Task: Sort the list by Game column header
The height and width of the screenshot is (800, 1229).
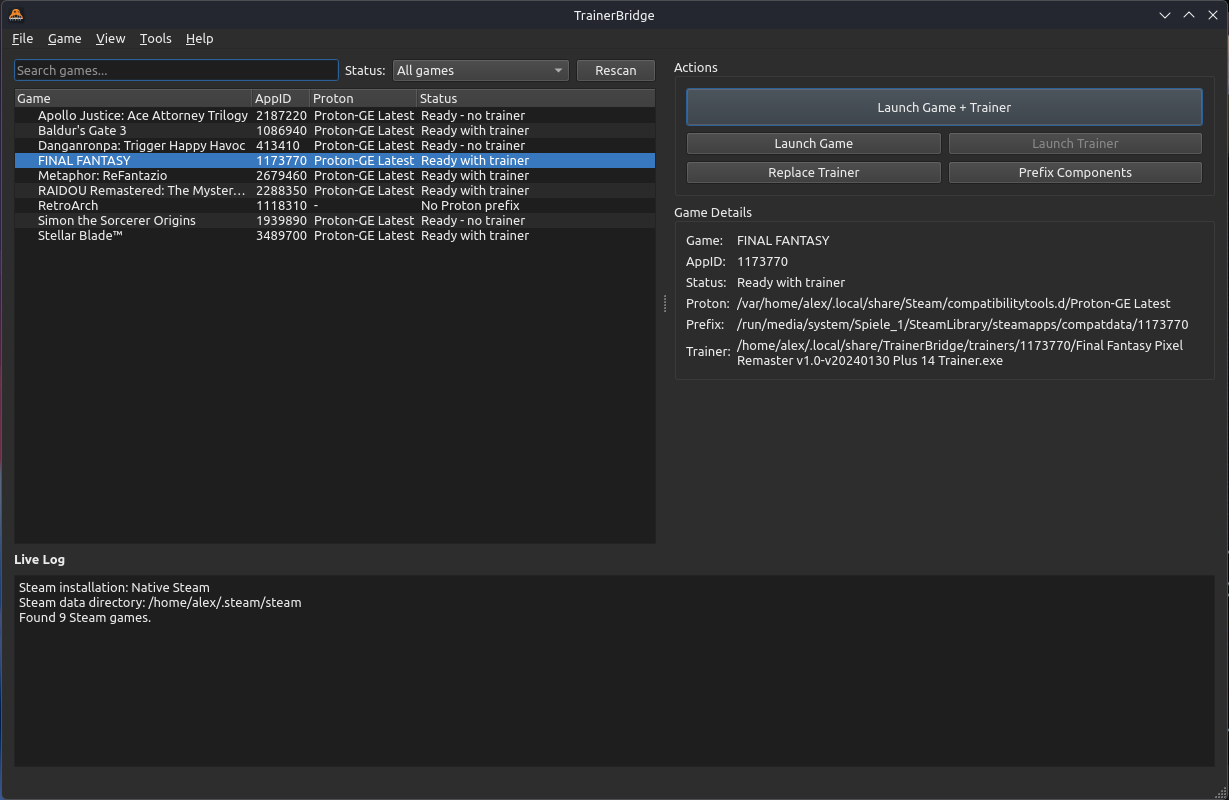Action: coord(133,98)
